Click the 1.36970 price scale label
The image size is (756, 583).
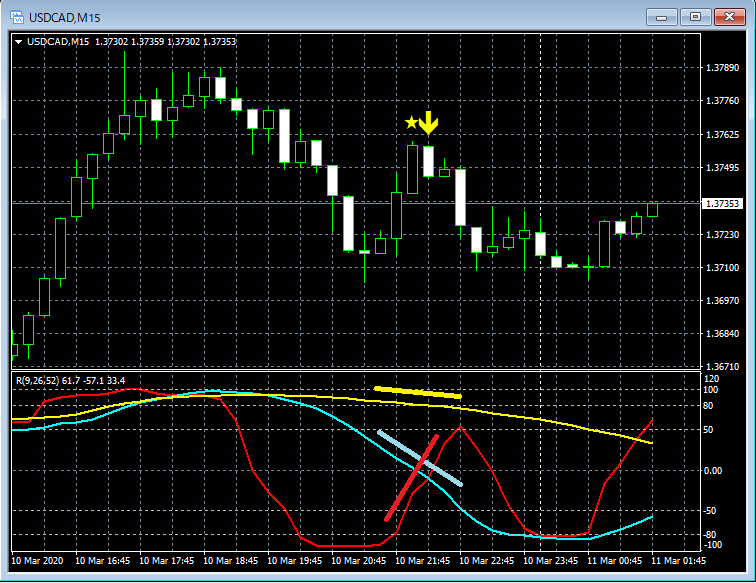[722, 301]
